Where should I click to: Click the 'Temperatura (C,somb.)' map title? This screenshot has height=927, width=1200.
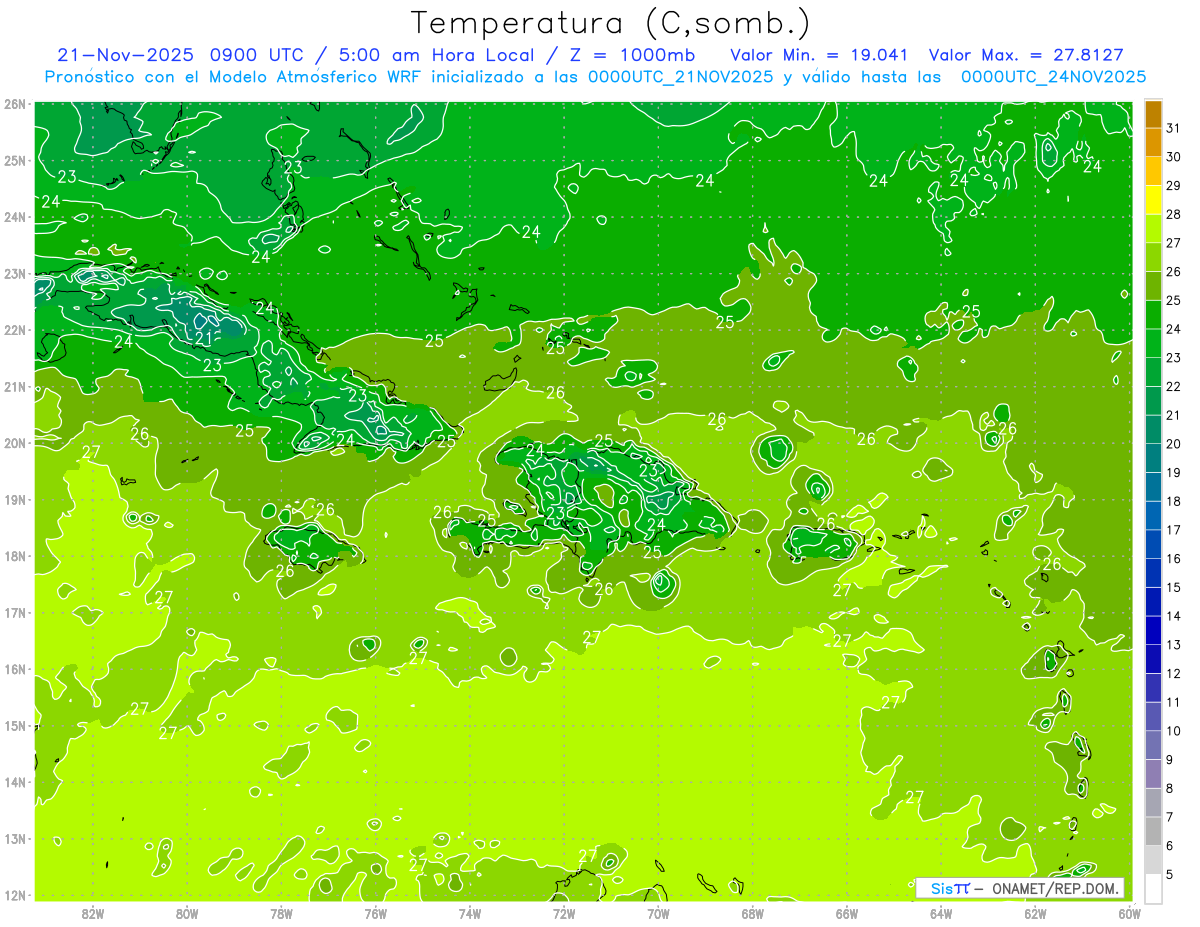click(x=610, y=23)
